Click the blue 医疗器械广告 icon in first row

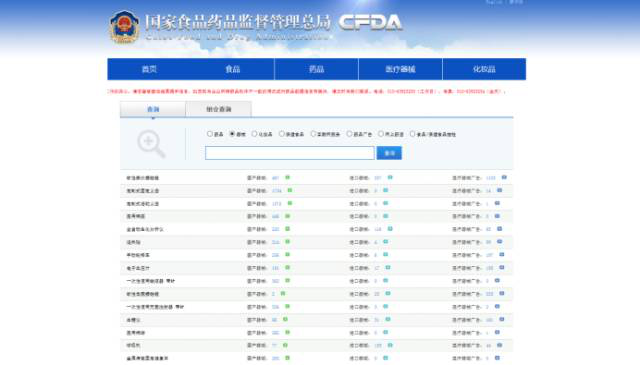pos(504,178)
